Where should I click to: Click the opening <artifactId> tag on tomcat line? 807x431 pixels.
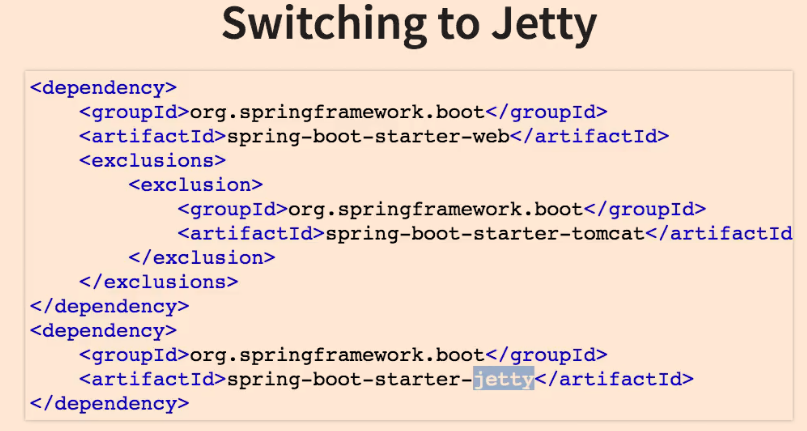pyautogui.click(x=251, y=234)
